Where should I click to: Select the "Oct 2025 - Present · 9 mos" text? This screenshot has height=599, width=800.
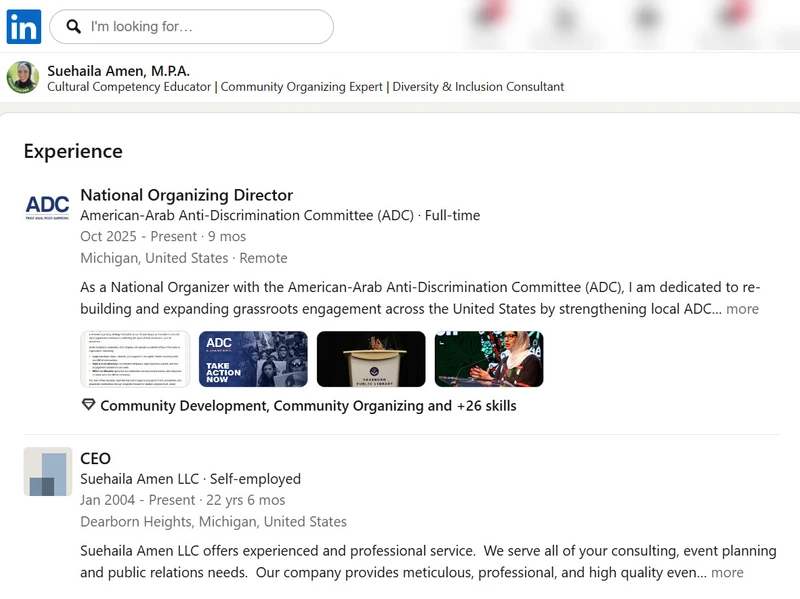point(163,237)
